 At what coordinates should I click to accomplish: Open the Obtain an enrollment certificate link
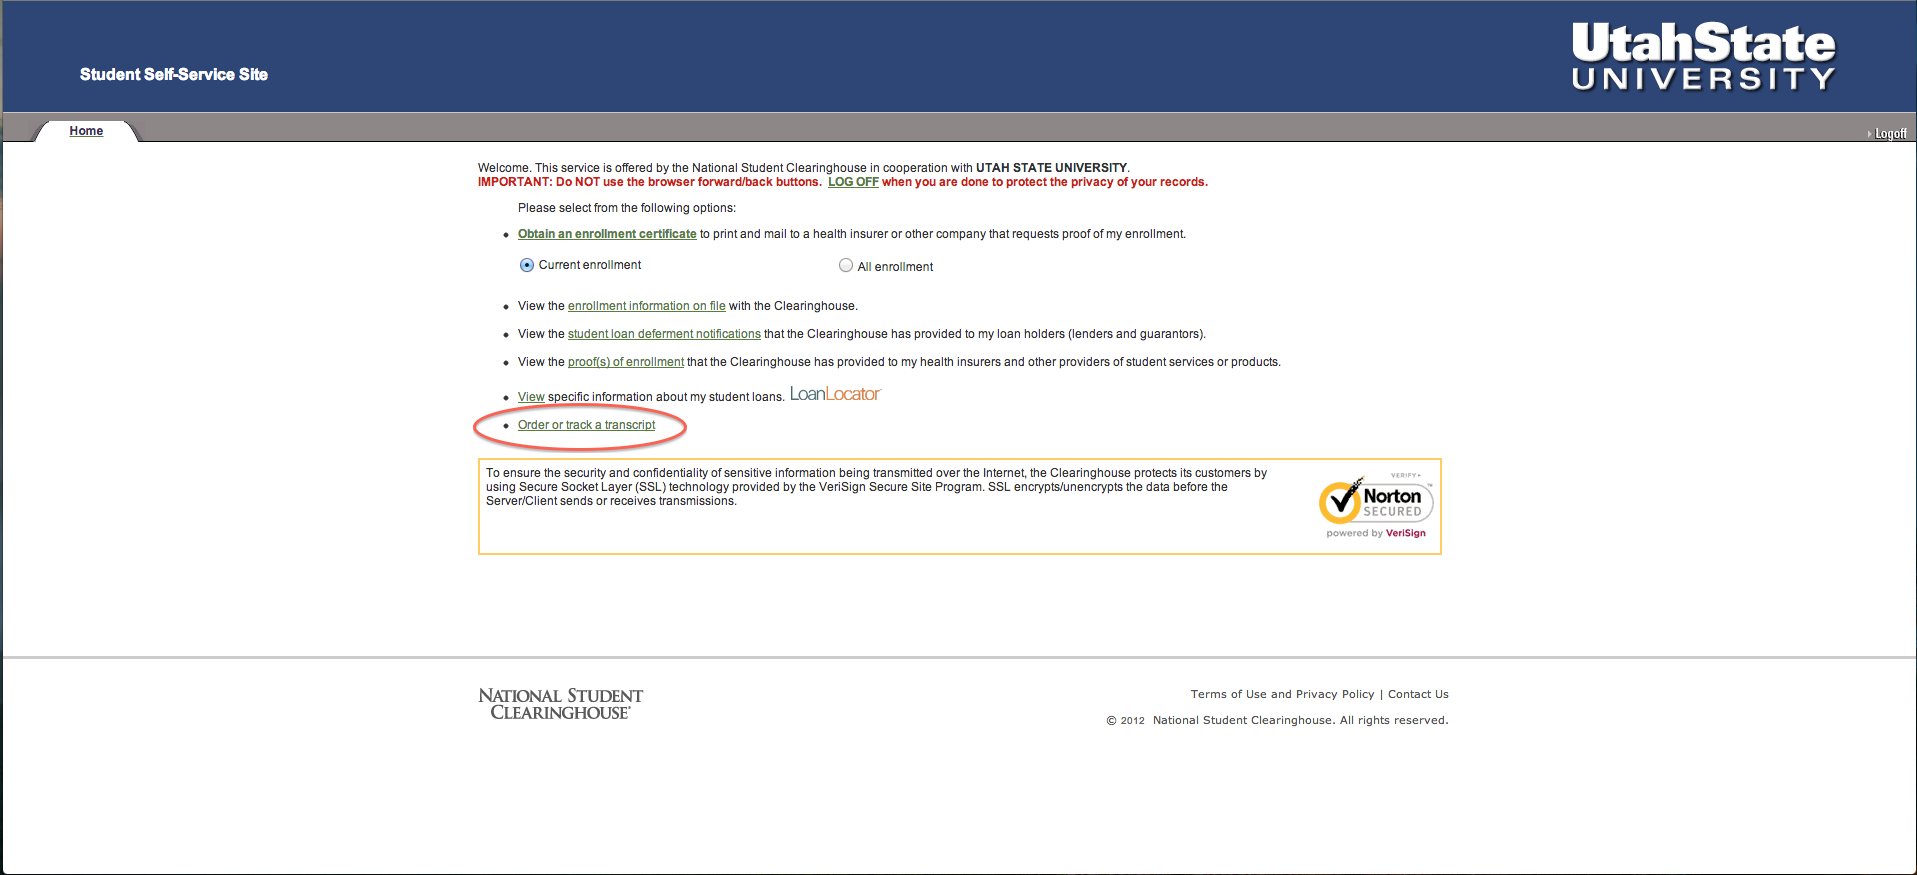point(606,234)
